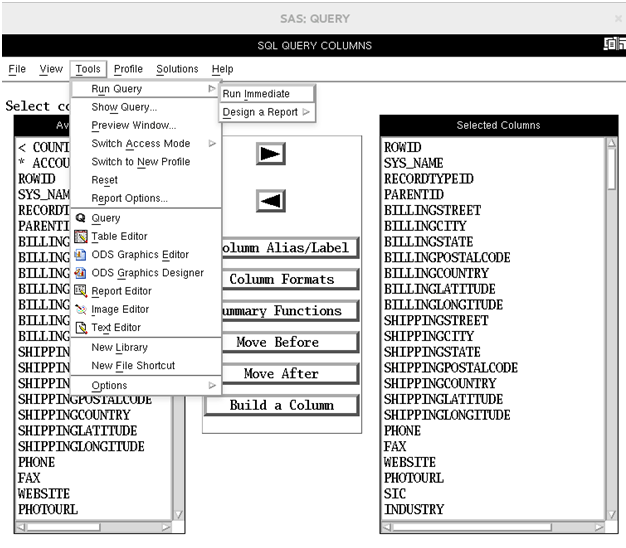This screenshot has height=548, width=626.
Task: Click Available Columns scroll down arrow
Action: [178, 514]
